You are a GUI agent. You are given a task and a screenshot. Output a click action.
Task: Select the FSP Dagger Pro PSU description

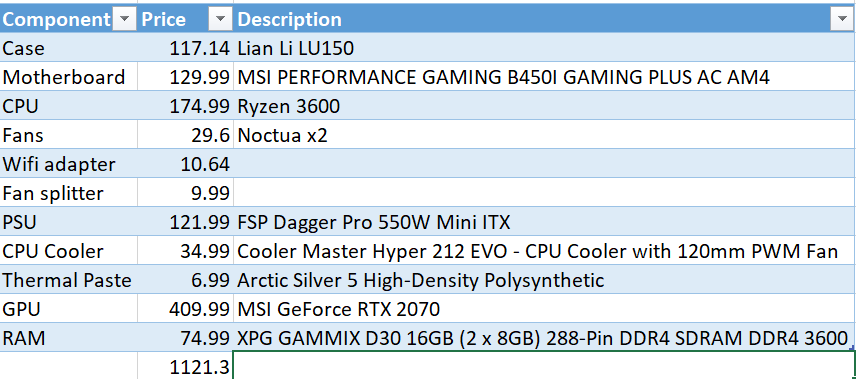545,222
